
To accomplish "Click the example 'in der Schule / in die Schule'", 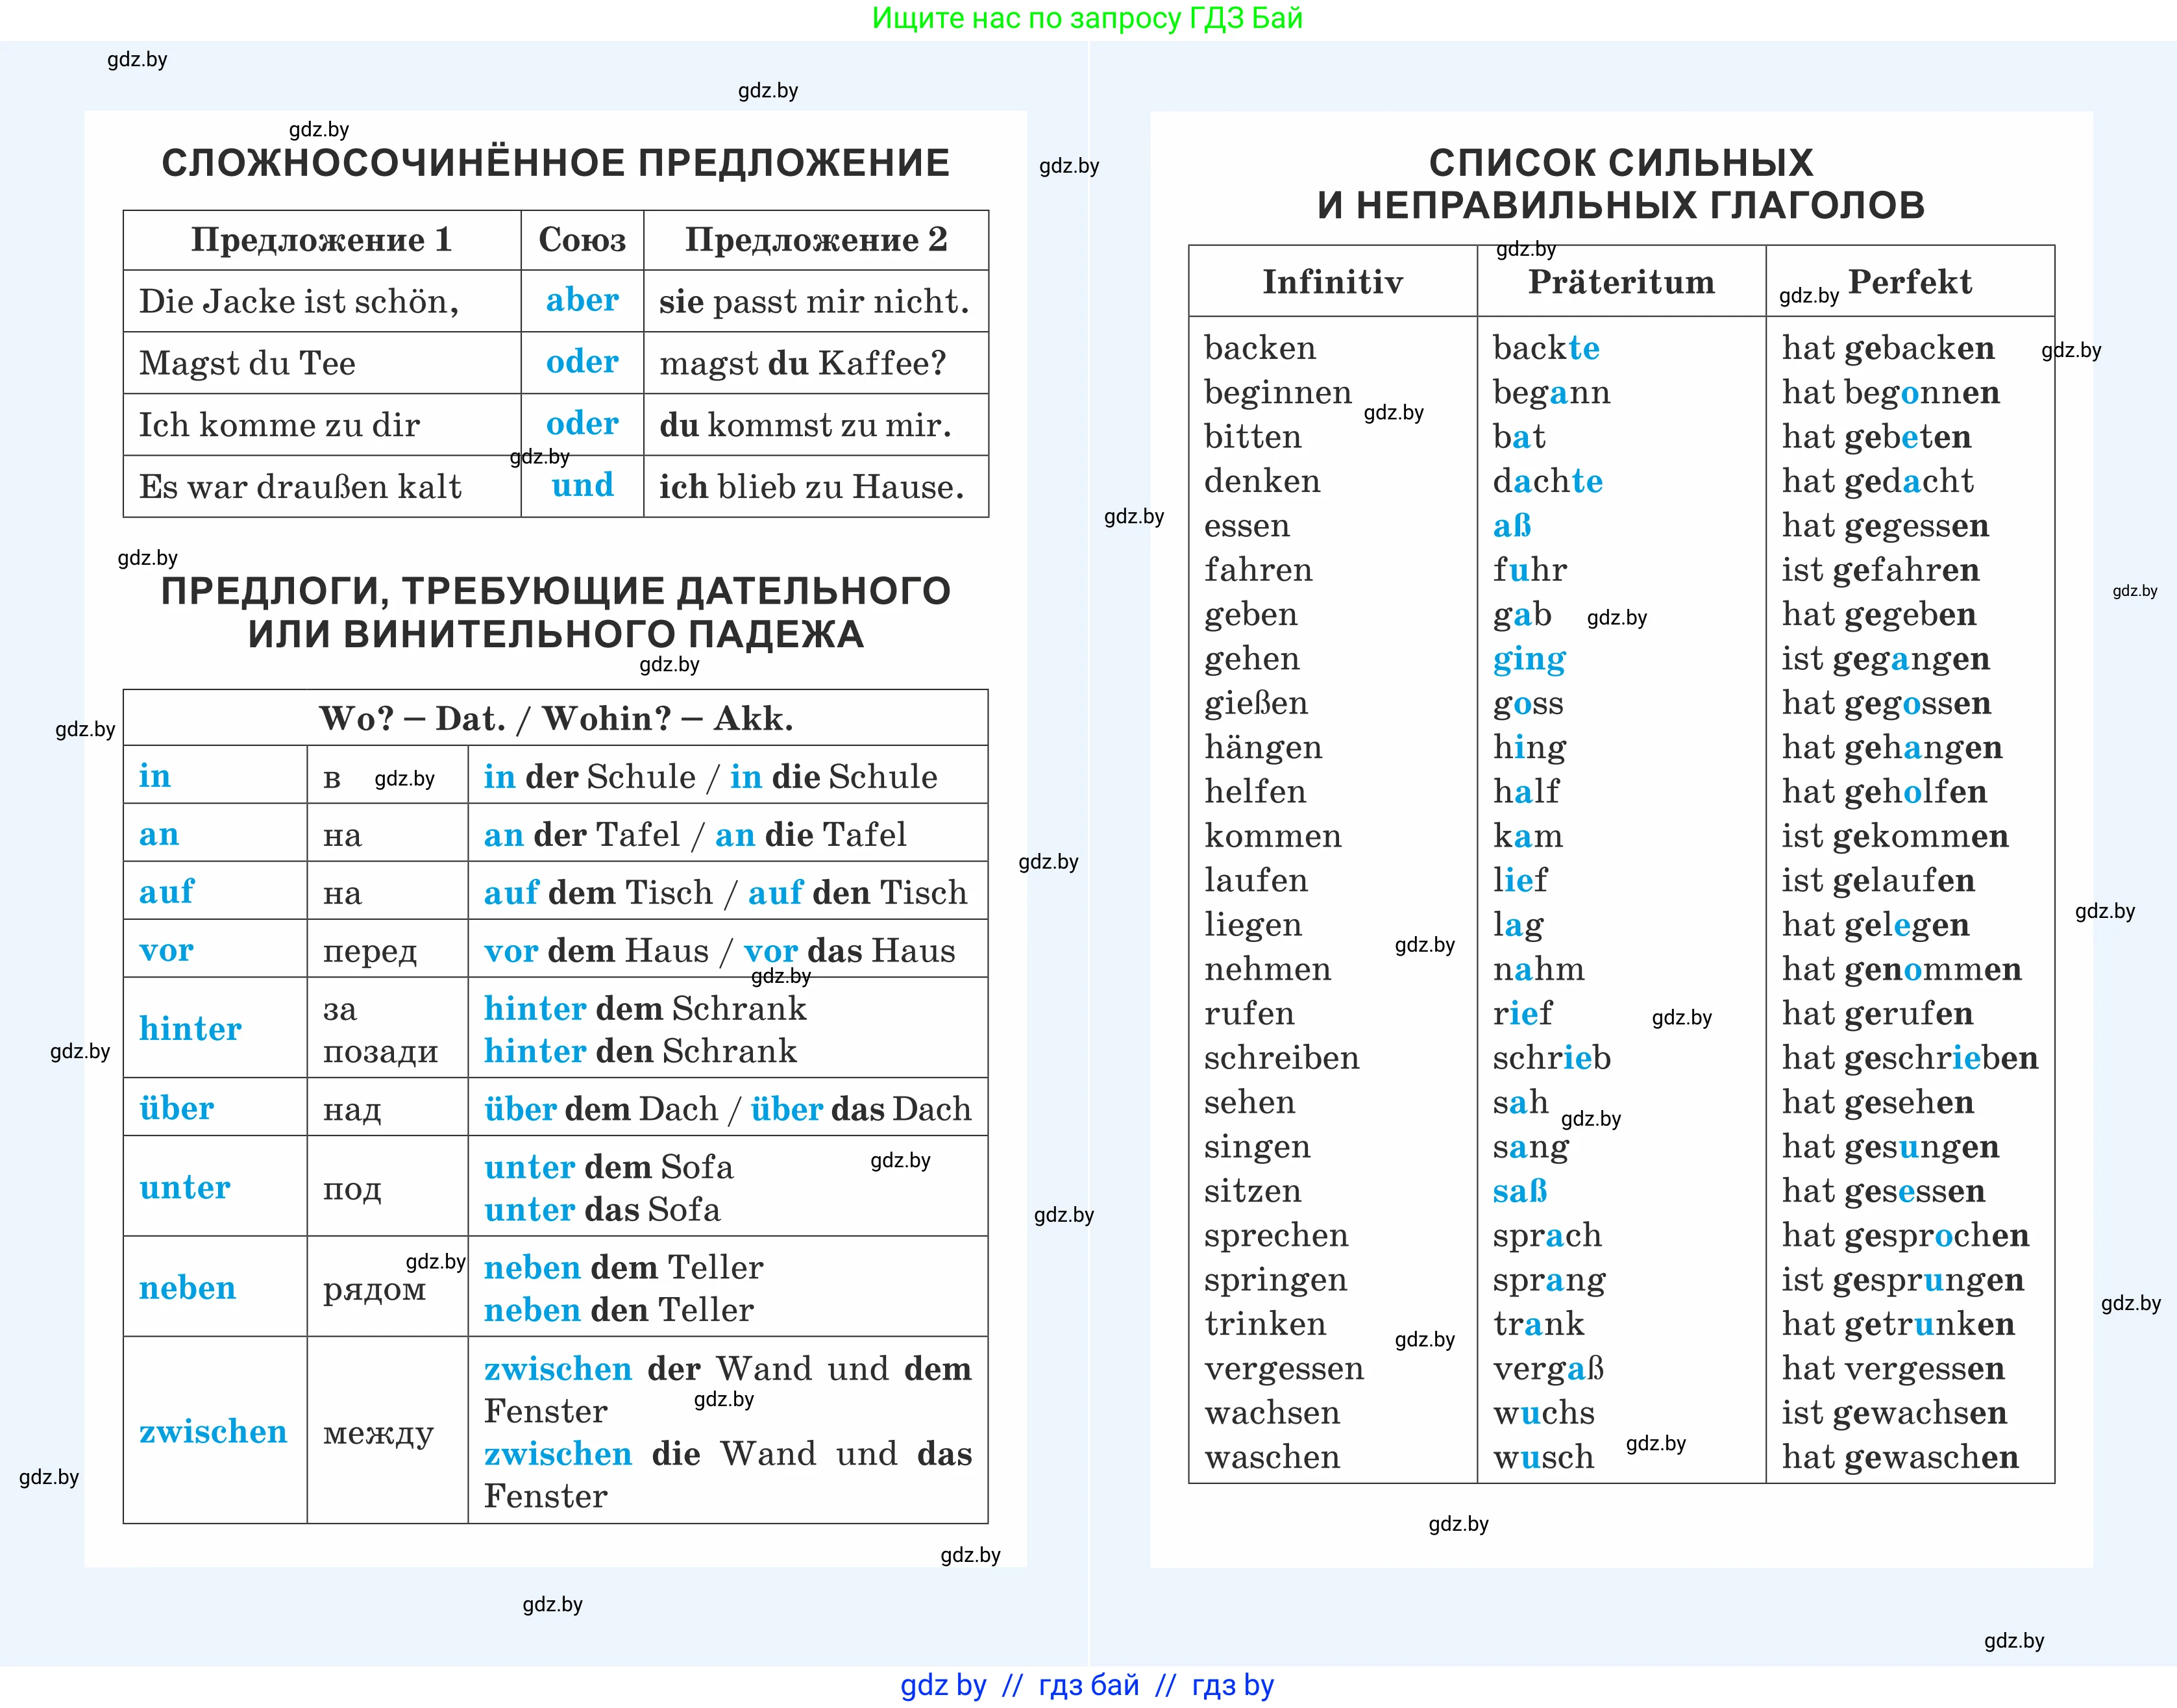I will (x=710, y=776).
